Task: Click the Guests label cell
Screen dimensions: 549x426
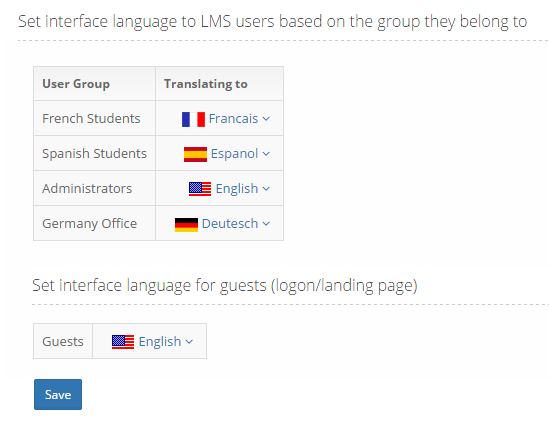Action: tap(63, 341)
